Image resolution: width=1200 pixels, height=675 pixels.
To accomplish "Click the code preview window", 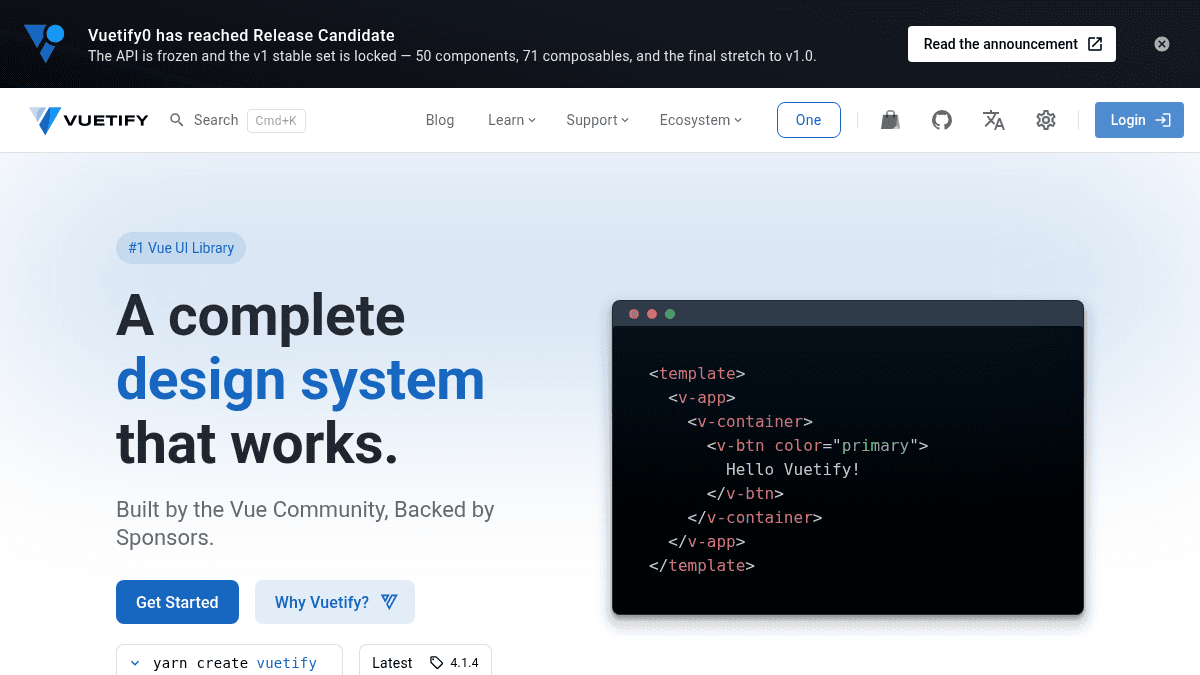I will pos(848,457).
